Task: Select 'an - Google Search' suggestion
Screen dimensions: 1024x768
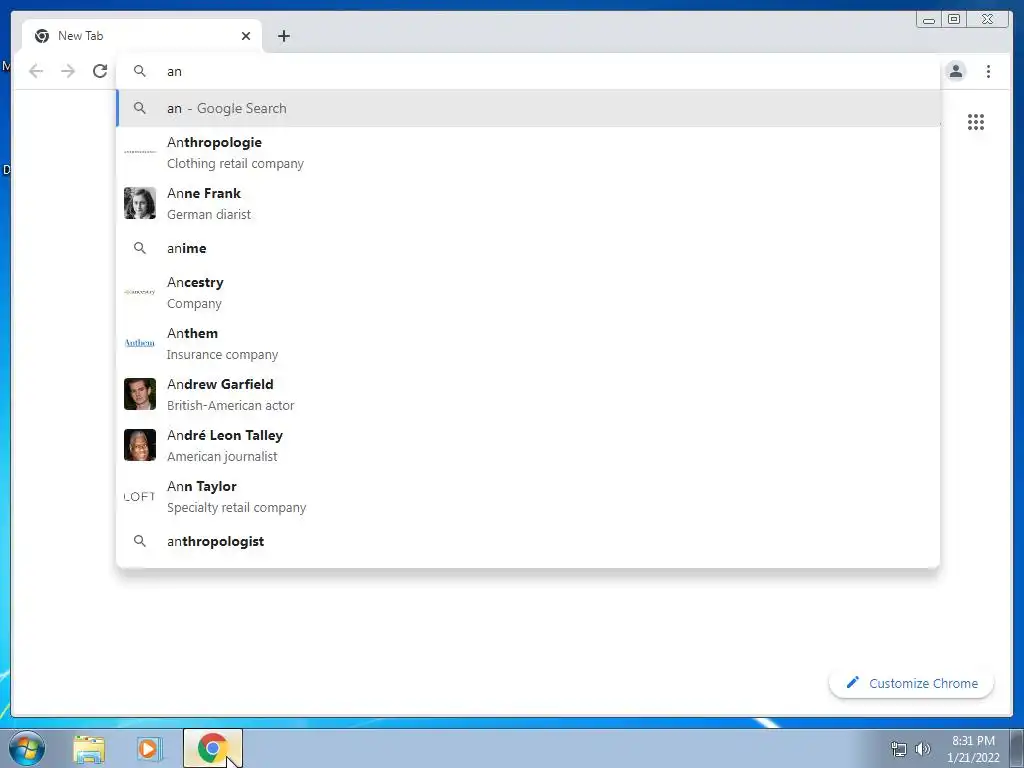Action: 528,108
